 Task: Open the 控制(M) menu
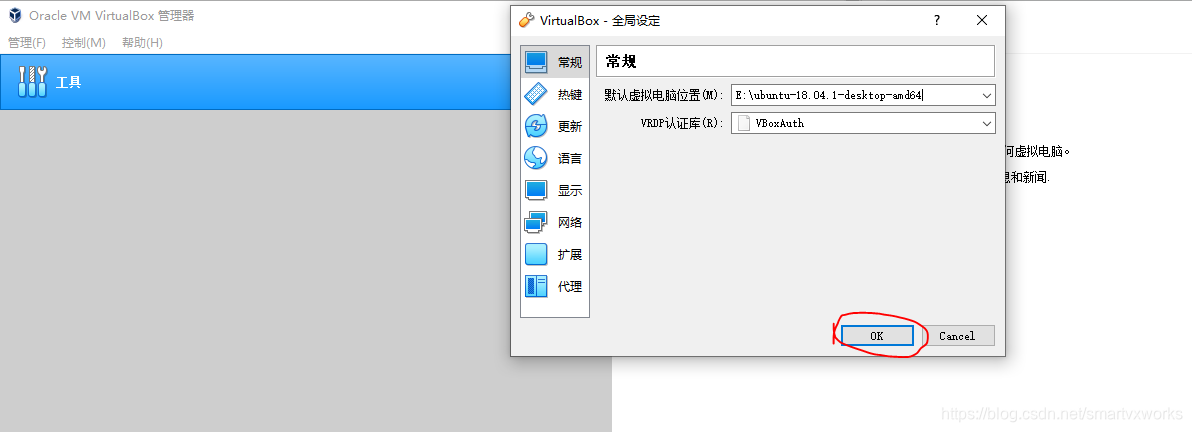(84, 43)
